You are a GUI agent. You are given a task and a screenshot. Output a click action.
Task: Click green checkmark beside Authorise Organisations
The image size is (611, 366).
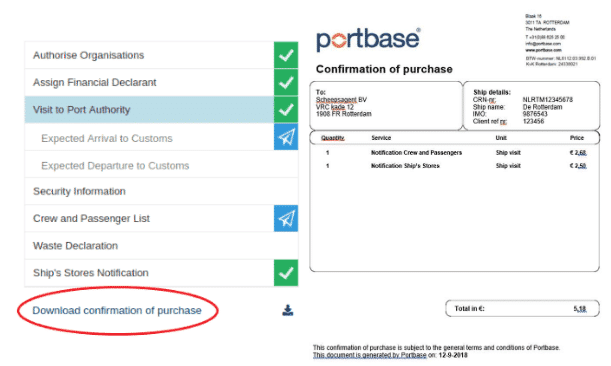tap(286, 55)
